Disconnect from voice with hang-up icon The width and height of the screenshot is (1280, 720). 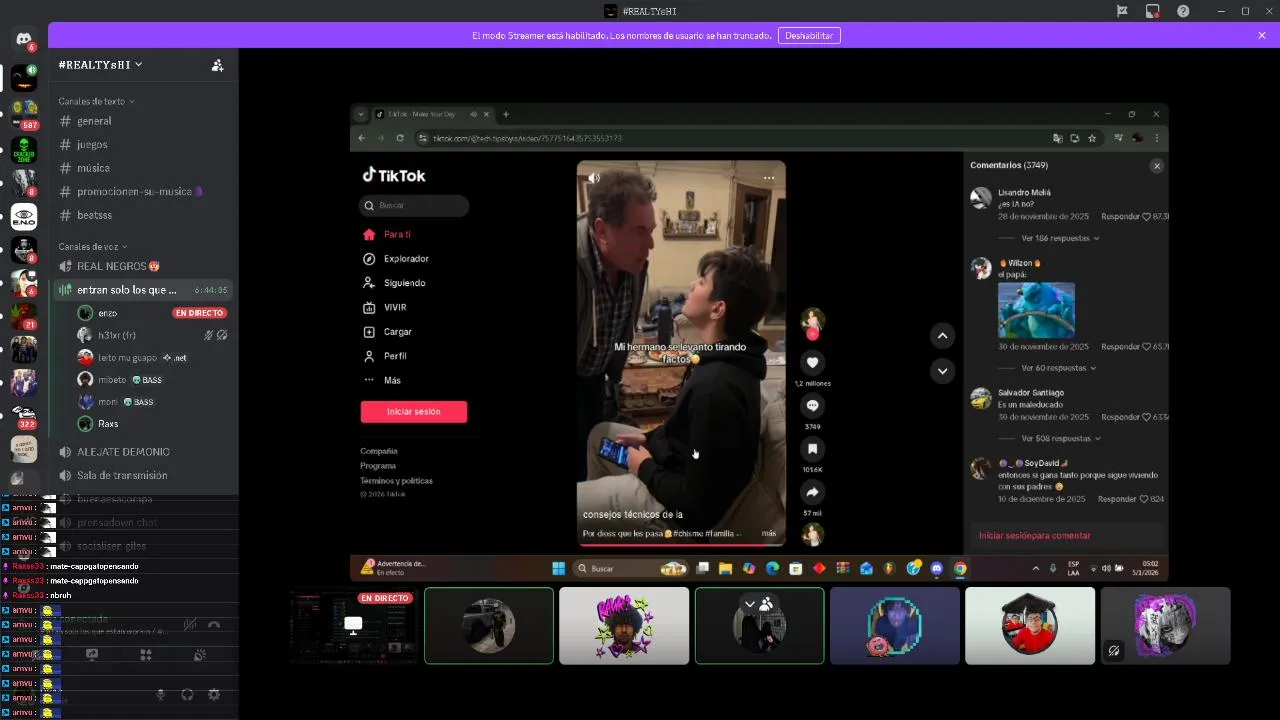[x=214, y=625]
